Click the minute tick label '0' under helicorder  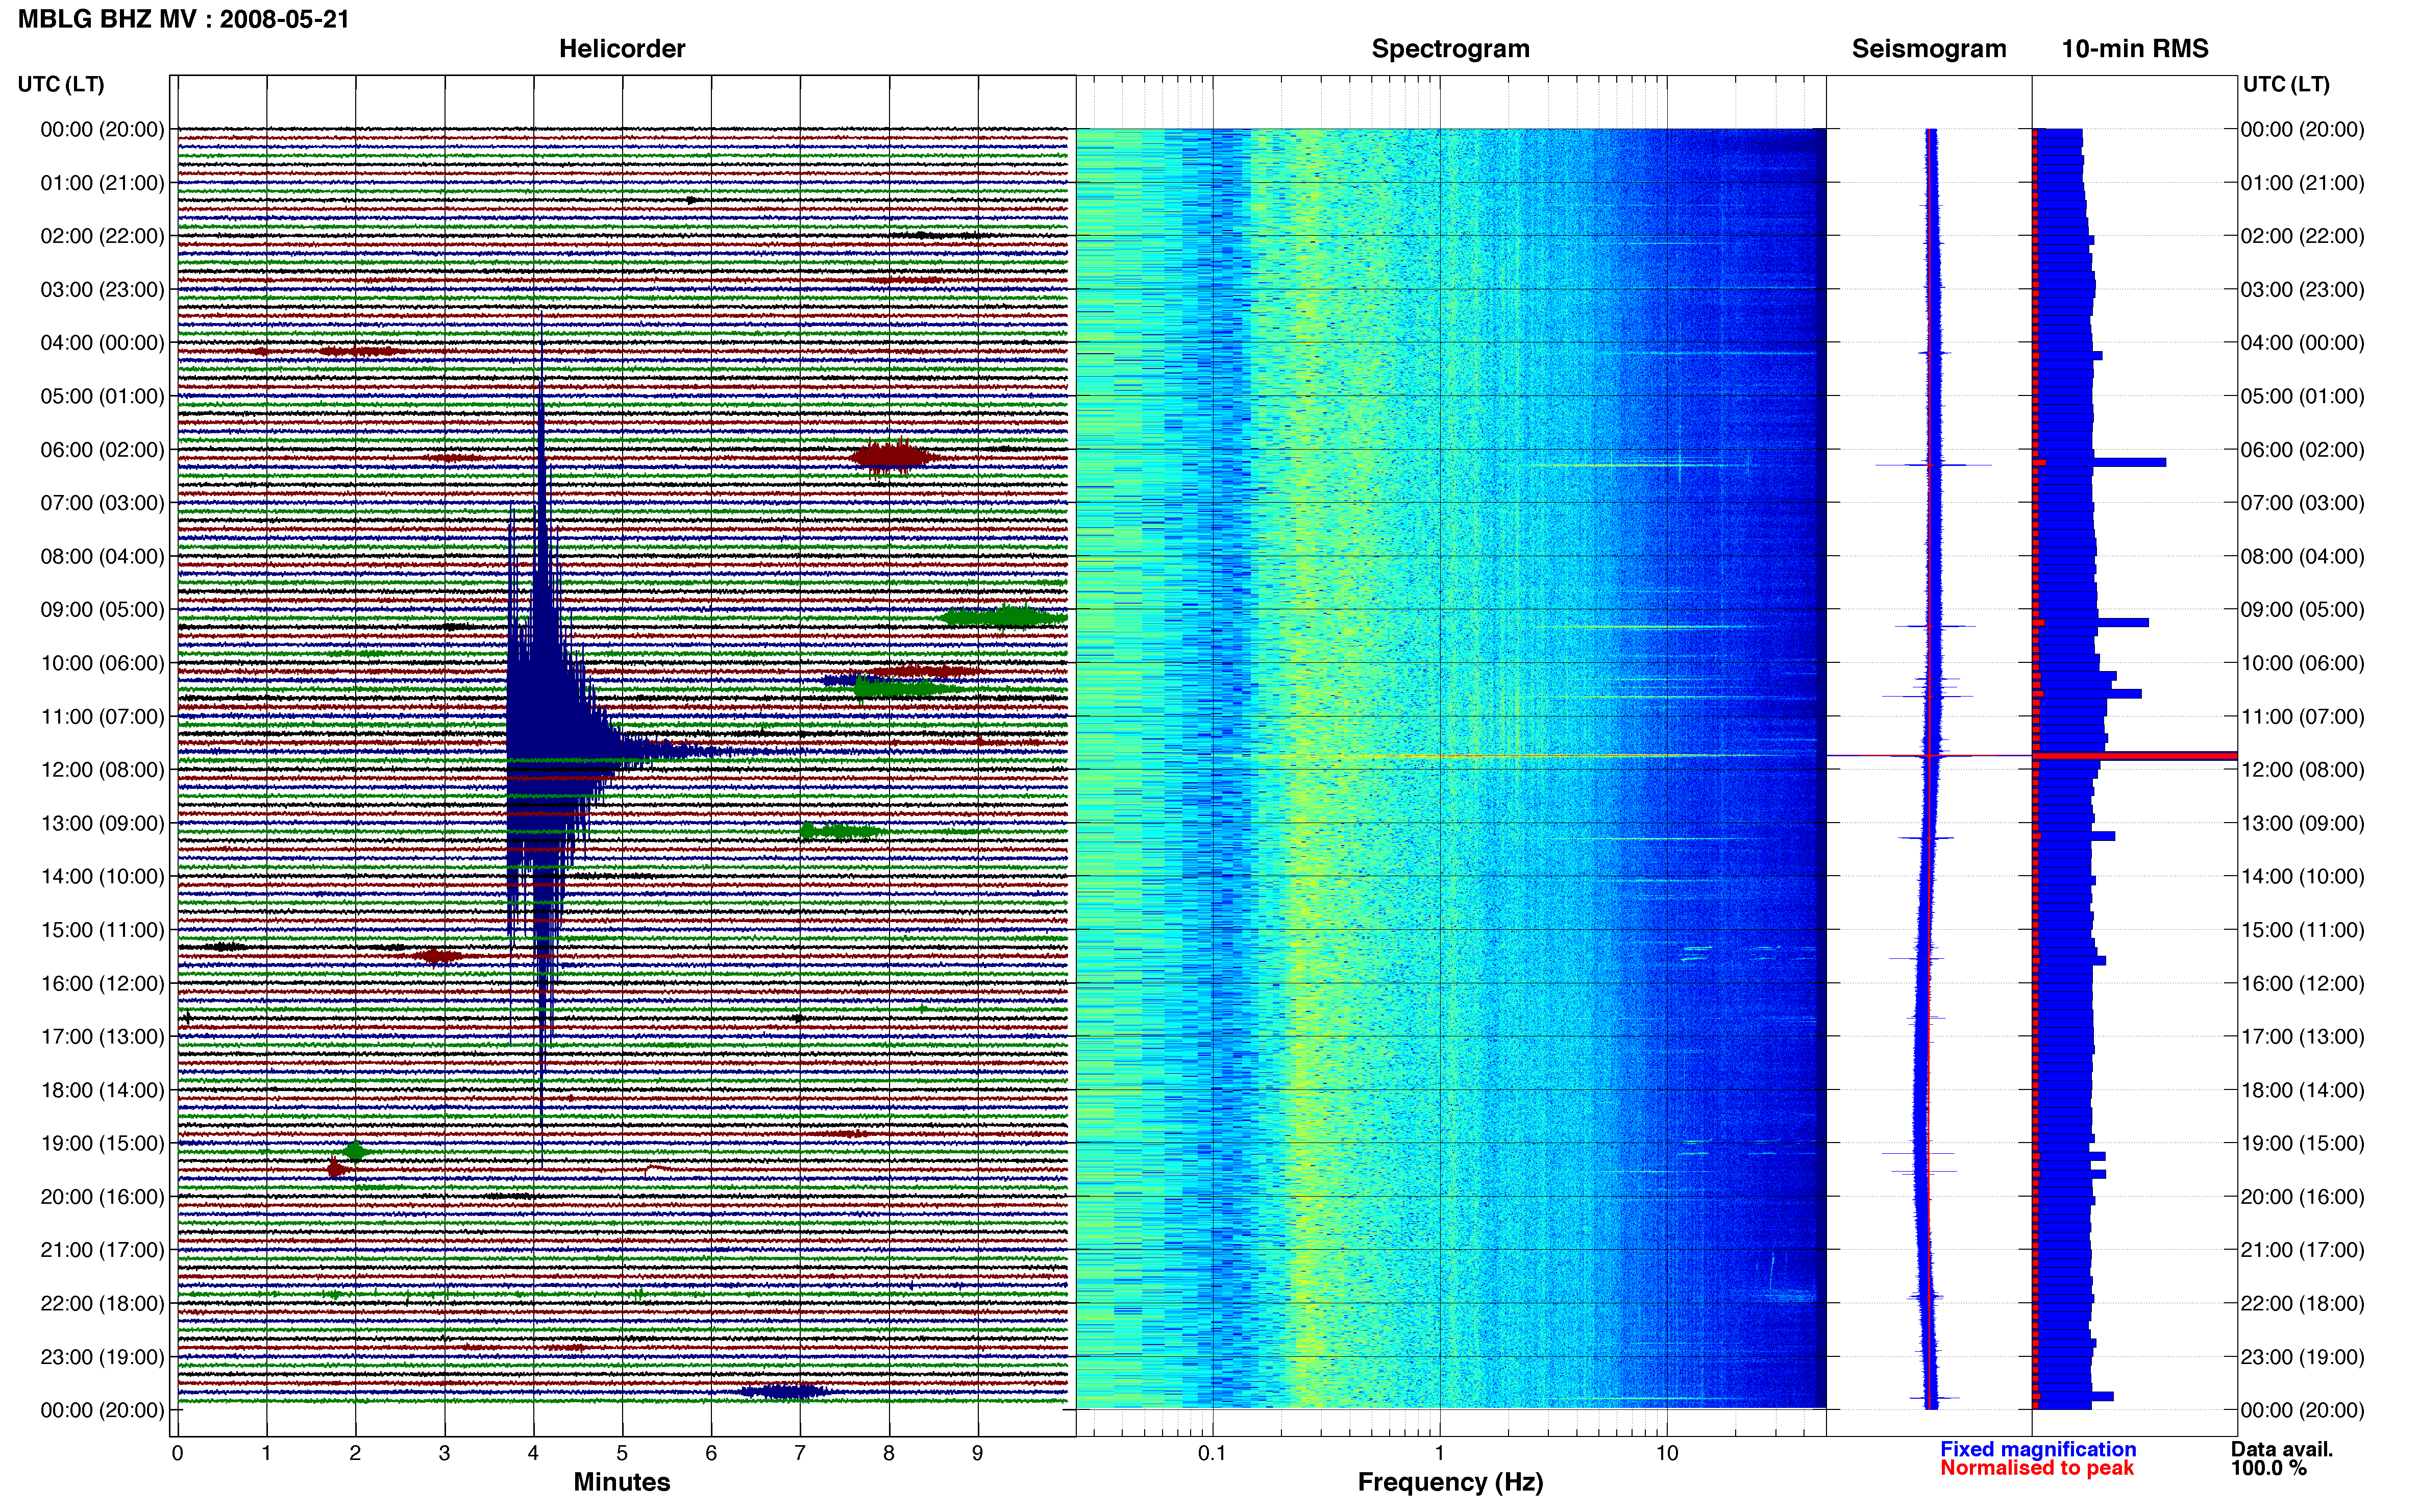[178, 1453]
